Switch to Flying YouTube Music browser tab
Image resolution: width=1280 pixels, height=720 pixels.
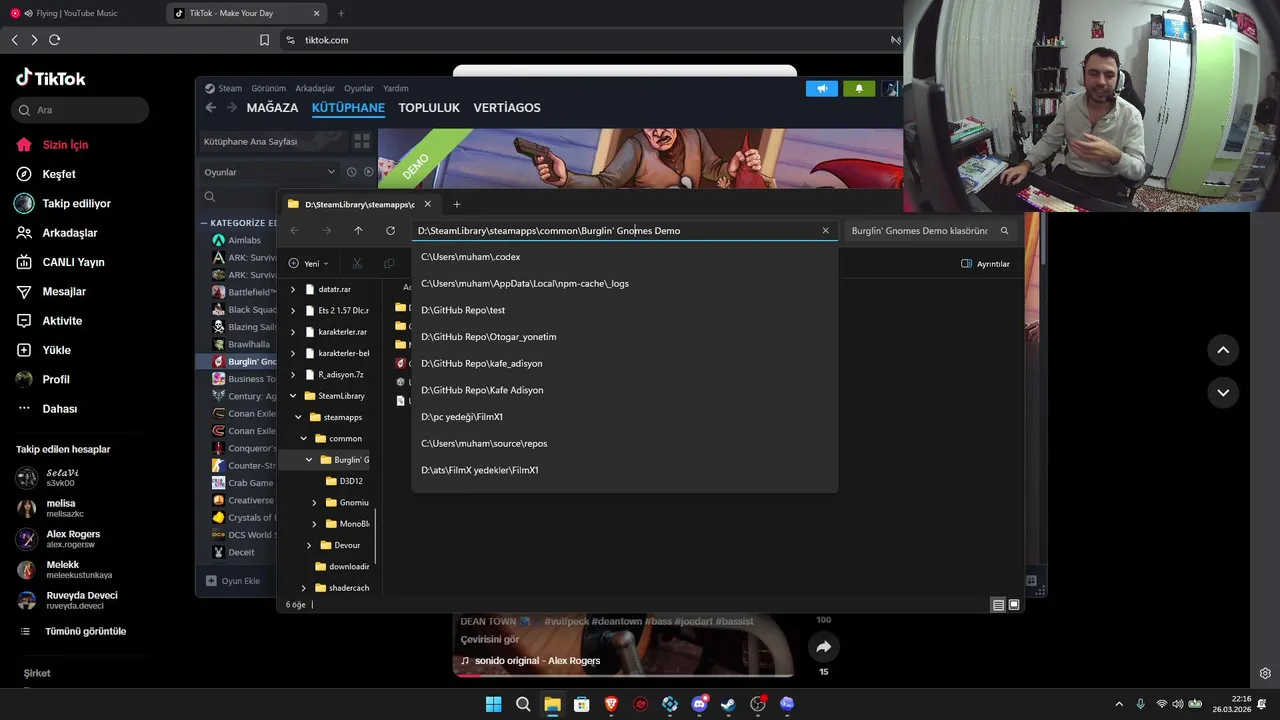(80, 13)
